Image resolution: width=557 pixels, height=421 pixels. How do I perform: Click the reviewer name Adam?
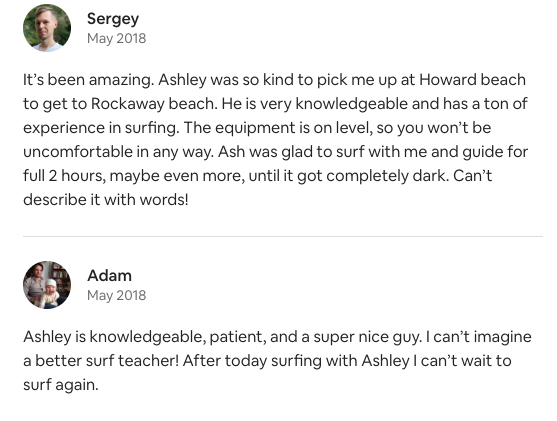coord(109,276)
